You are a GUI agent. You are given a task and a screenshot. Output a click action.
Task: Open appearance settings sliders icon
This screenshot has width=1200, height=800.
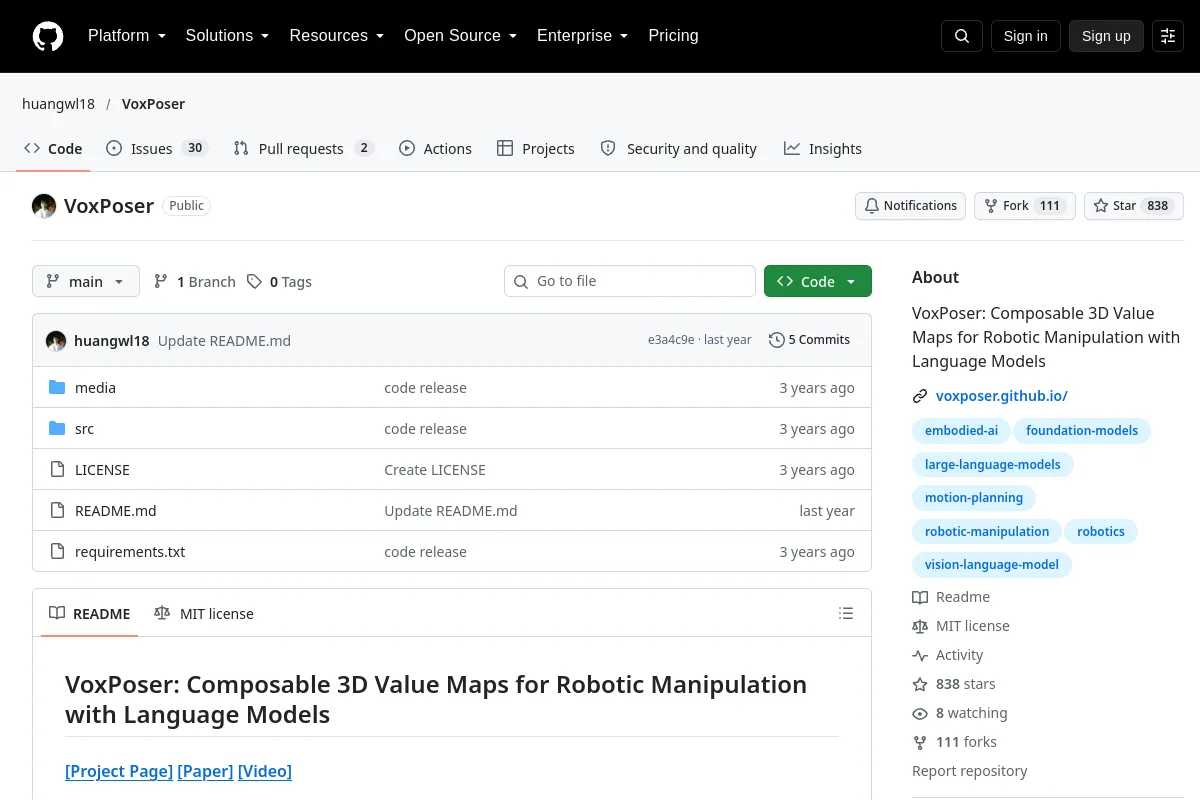(x=1168, y=36)
